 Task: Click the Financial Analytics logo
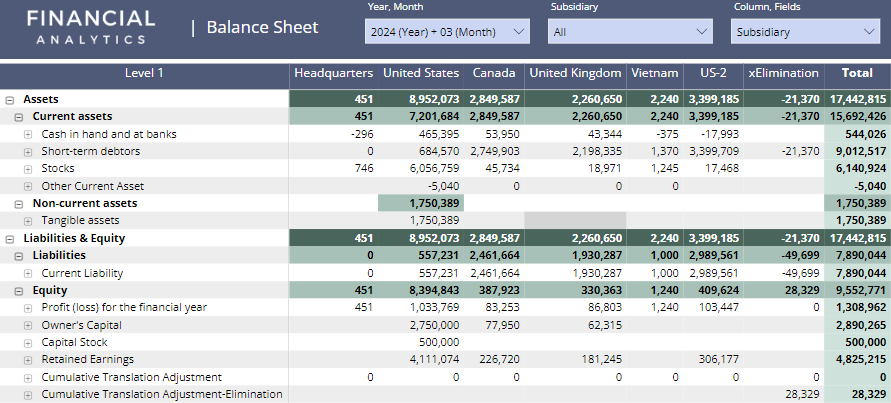click(x=91, y=27)
